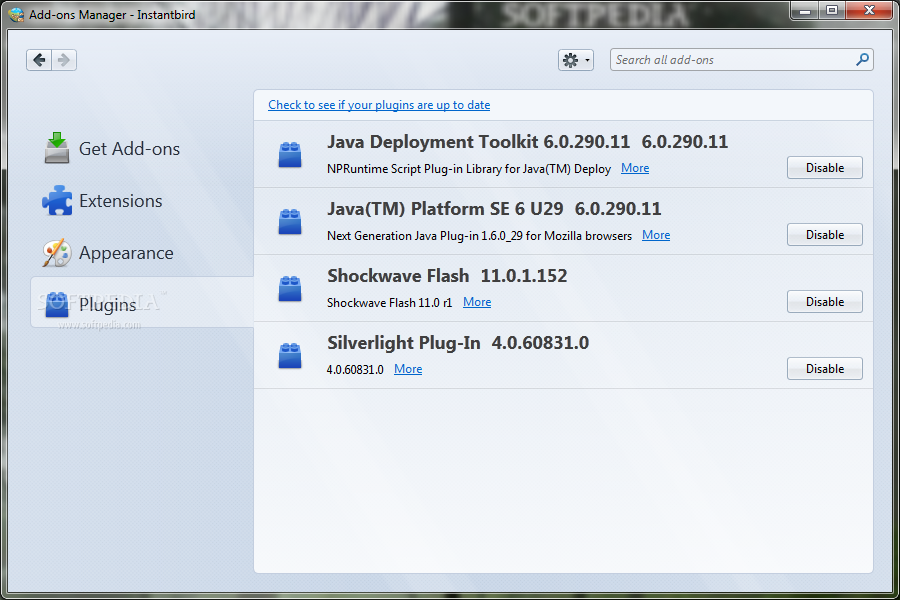The width and height of the screenshot is (900, 600).
Task: Check to see if plugins are up to date
Action: [x=379, y=105]
